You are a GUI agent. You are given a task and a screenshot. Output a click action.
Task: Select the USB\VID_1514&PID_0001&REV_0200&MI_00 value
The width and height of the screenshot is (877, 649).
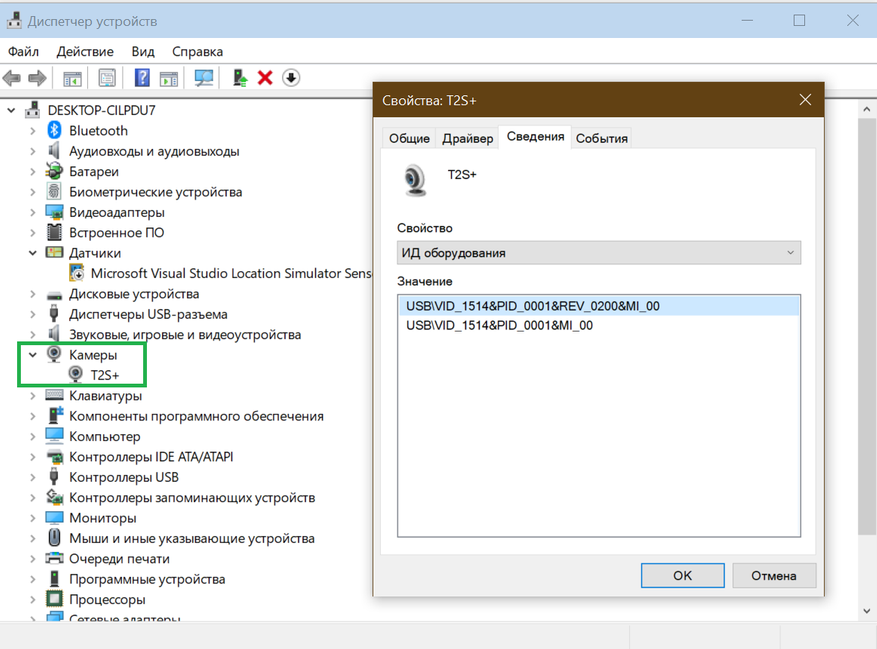(x=598, y=306)
